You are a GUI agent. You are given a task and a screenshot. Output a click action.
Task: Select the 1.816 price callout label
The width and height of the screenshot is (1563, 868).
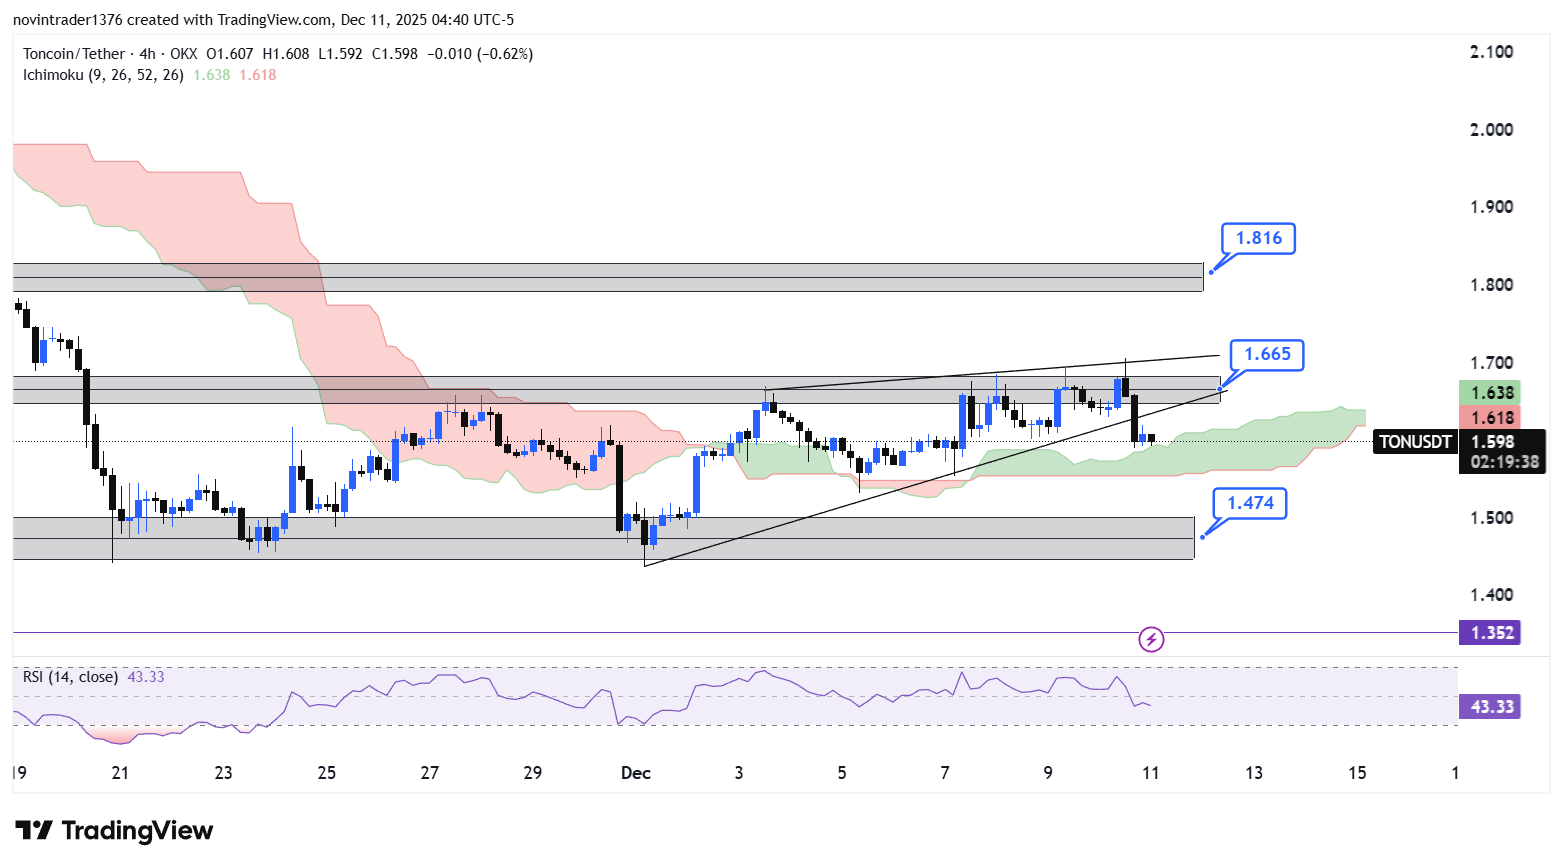(1258, 238)
